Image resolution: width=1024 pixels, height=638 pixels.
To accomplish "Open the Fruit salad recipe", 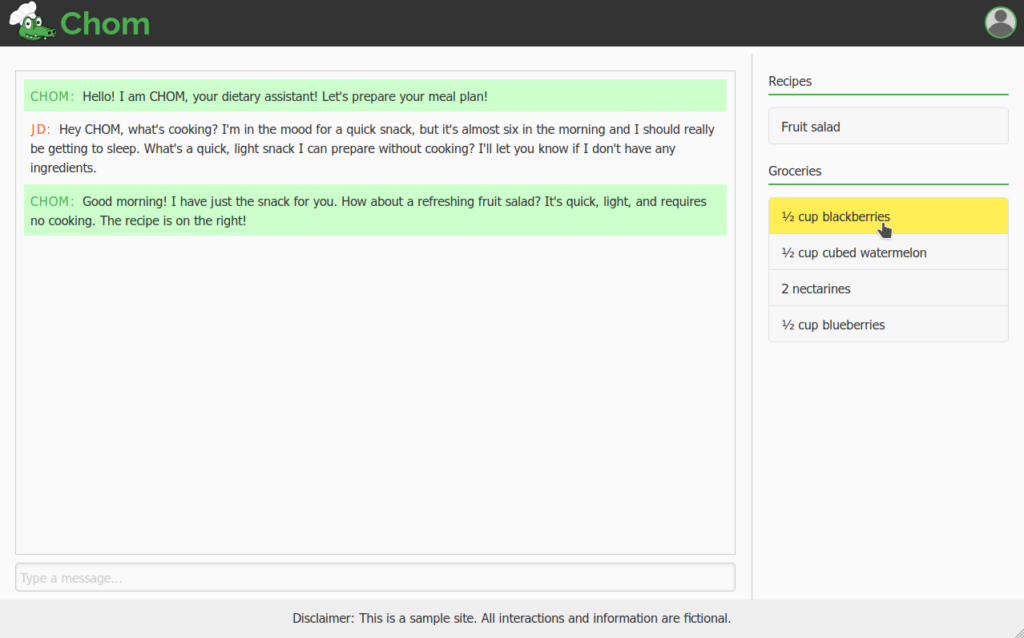I will (x=888, y=127).
